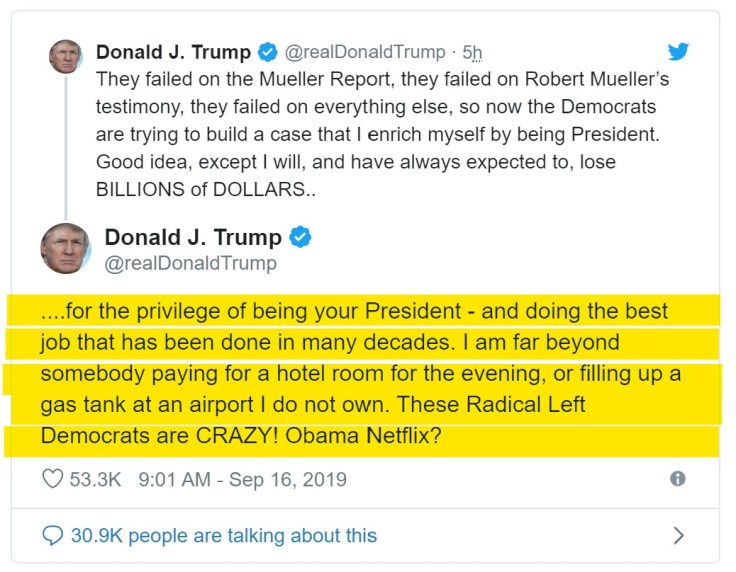Open the small profile avatar in thread
736x572 pixels.
tap(65, 56)
